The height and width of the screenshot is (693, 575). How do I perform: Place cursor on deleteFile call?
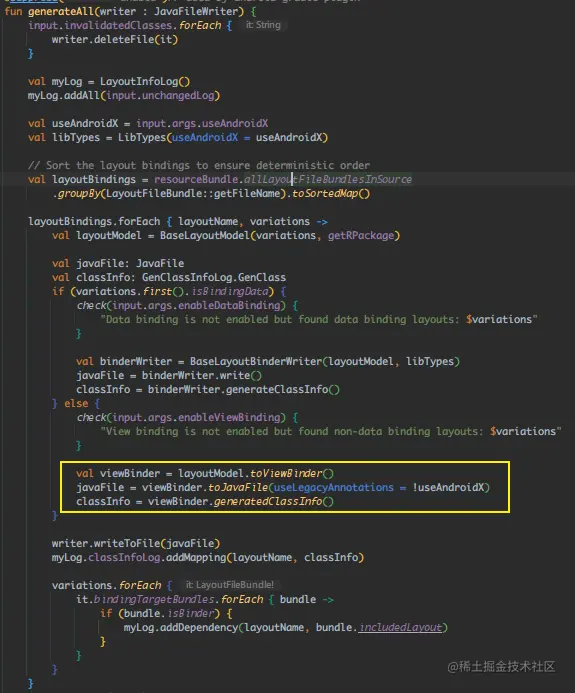coord(124,40)
